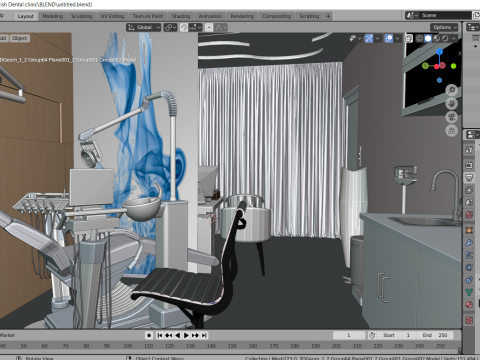480x360 pixels.
Task: Jump to the first frame
Action: (160, 335)
